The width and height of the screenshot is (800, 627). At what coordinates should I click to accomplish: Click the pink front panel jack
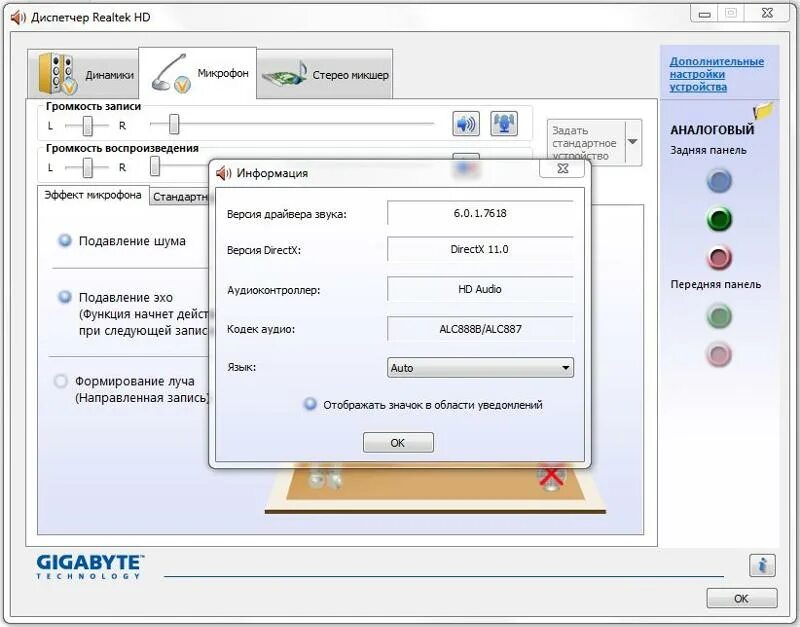coord(719,354)
